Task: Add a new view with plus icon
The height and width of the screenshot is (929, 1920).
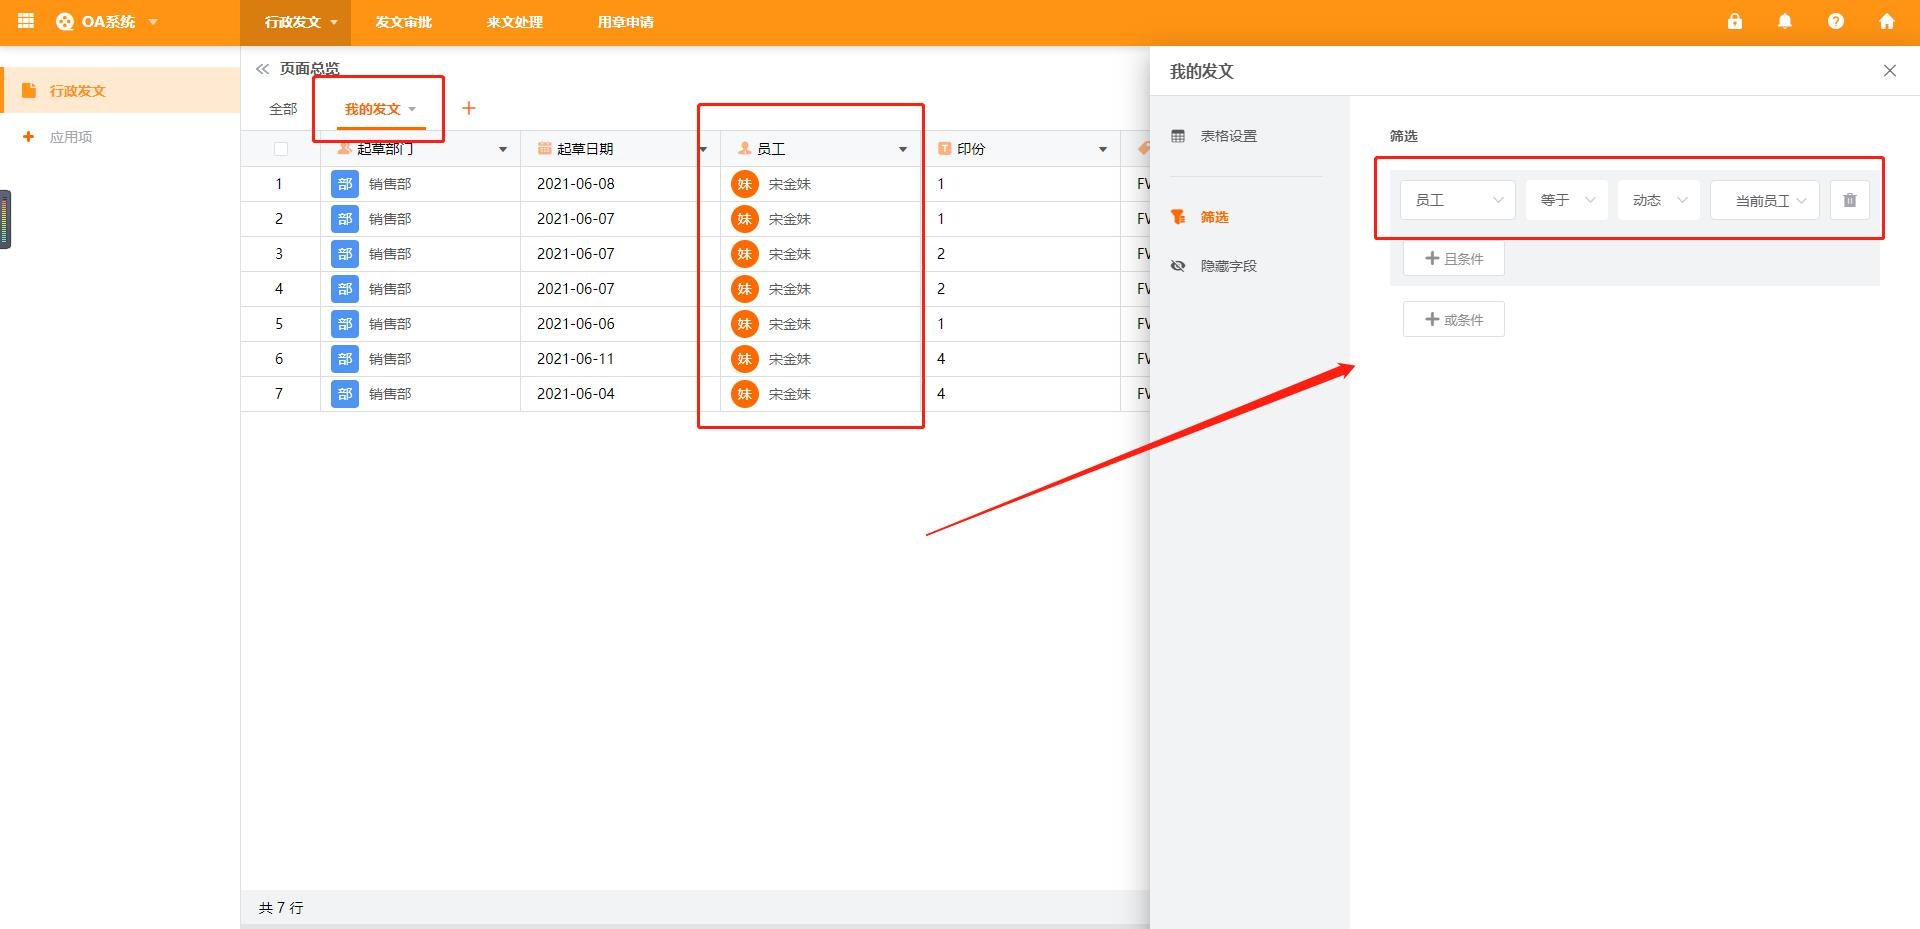Action: 468,108
